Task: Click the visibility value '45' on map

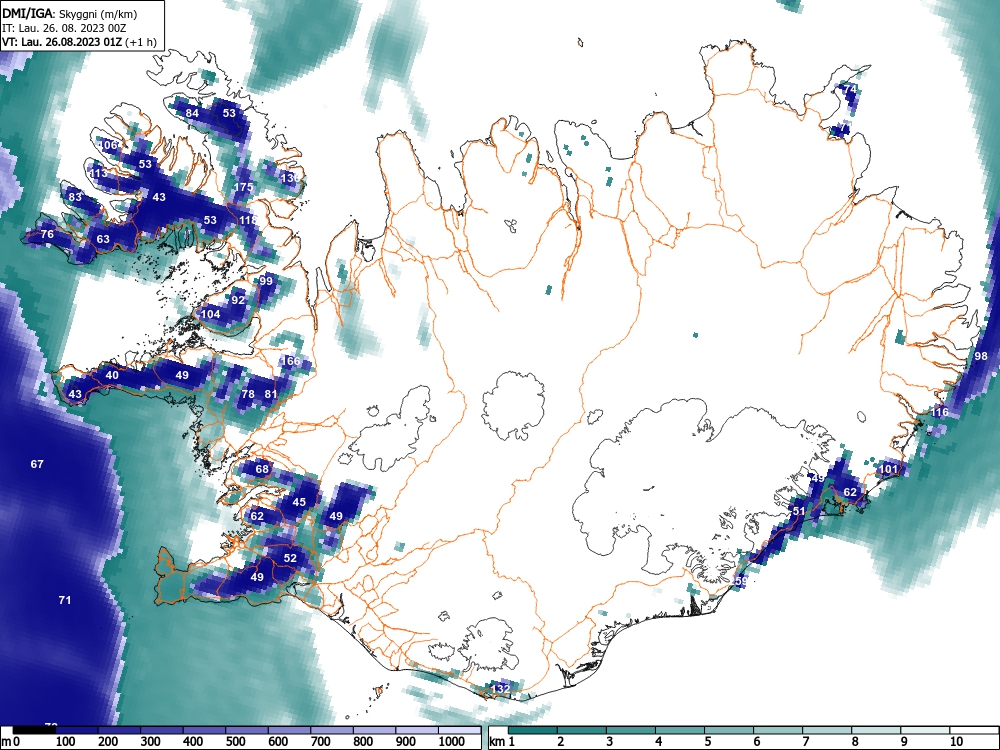Action: click(299, 502)
